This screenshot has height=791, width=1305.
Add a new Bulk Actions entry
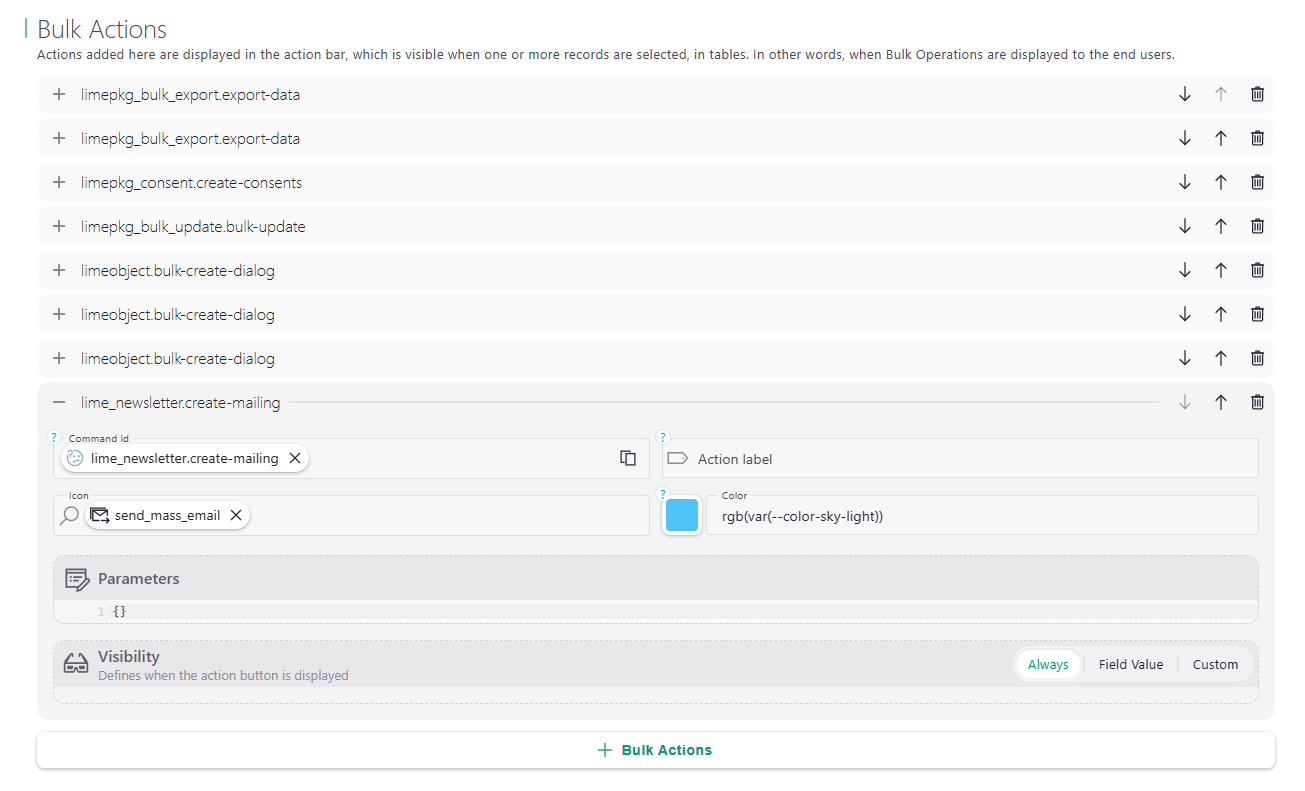655,750
